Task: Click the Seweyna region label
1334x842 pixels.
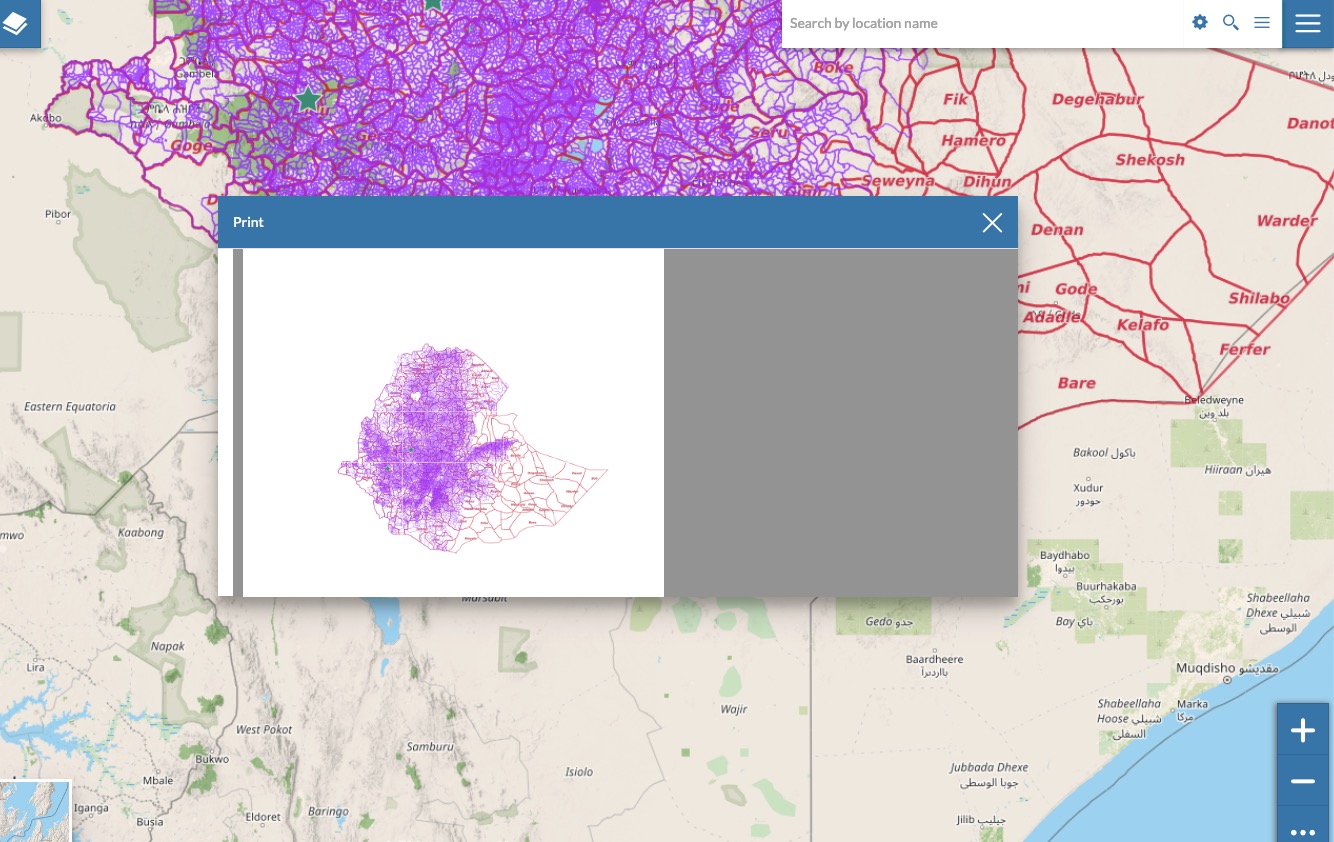Action: point(897,181)
